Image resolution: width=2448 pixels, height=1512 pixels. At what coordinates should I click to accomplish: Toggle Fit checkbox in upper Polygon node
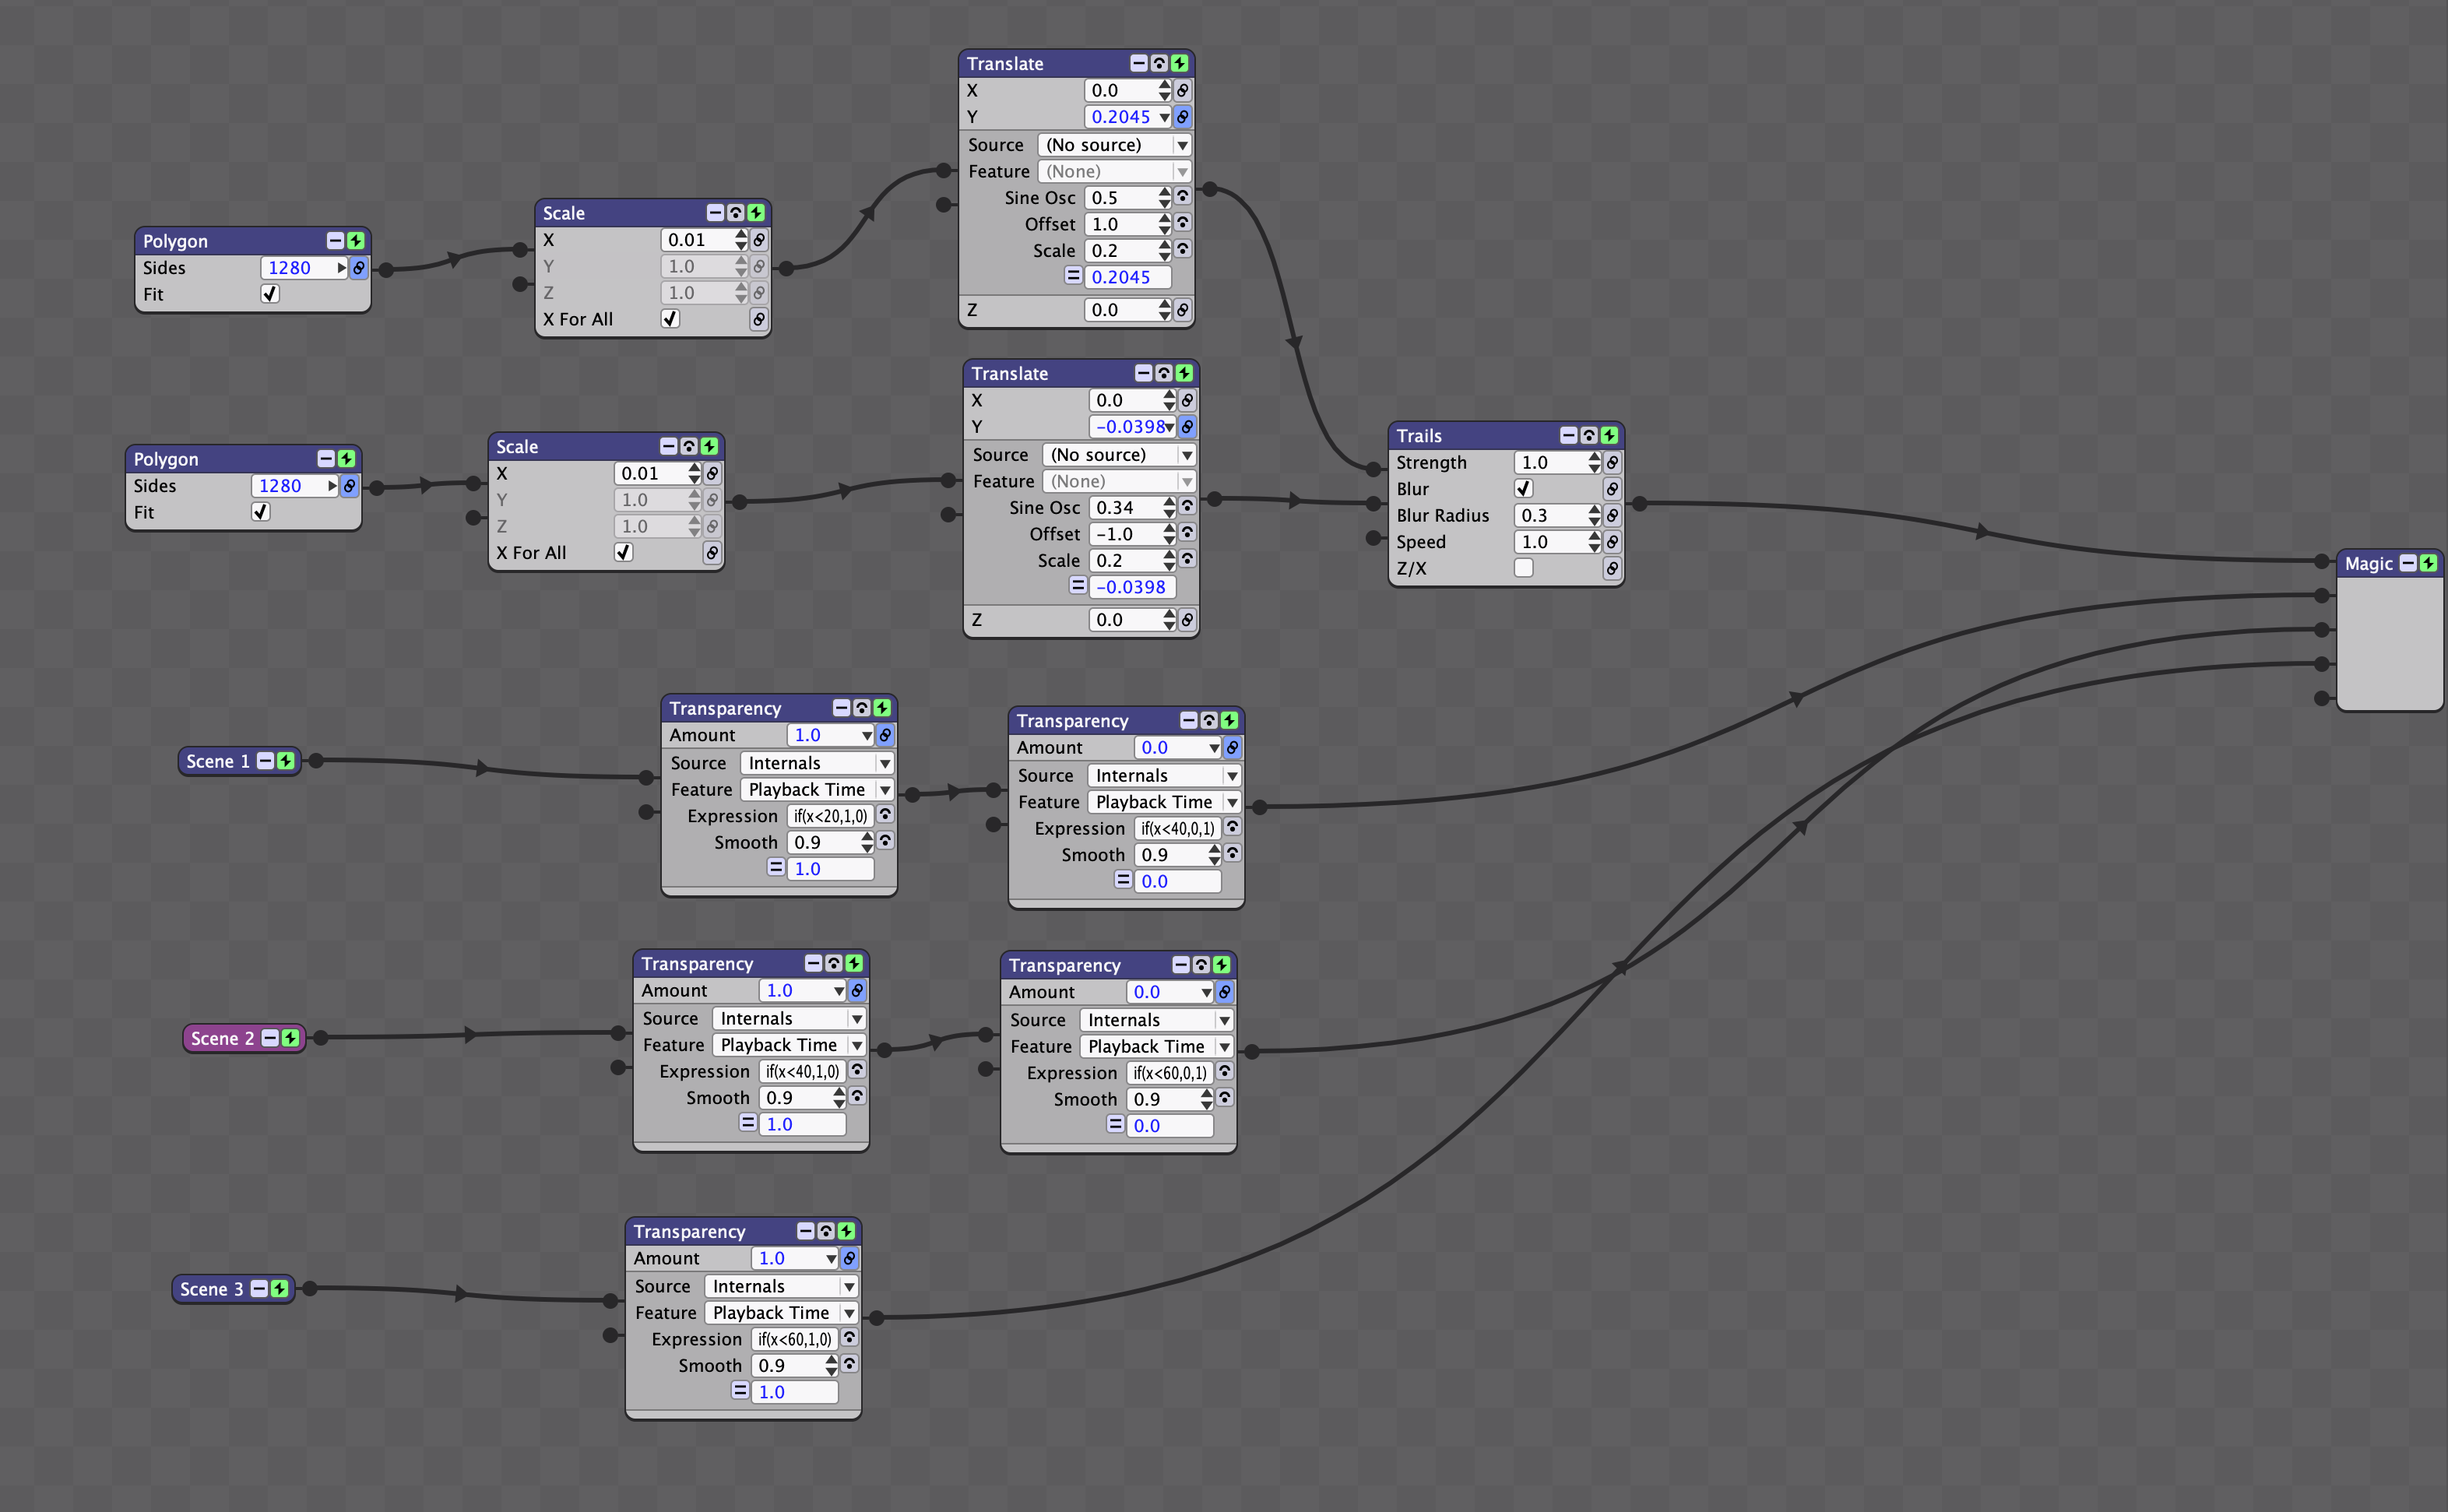(270, 294)
